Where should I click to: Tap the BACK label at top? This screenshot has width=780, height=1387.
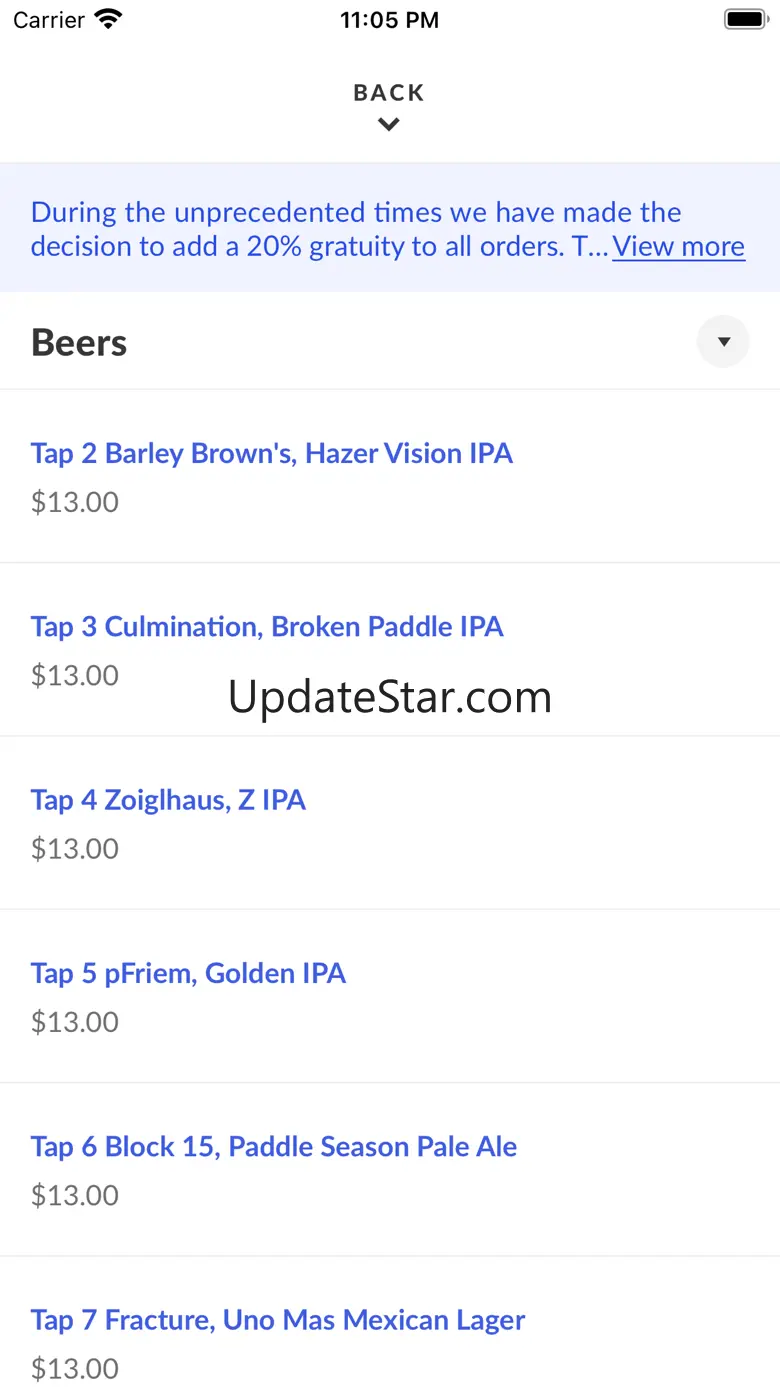pyautogui.click(x=389, y=93)
